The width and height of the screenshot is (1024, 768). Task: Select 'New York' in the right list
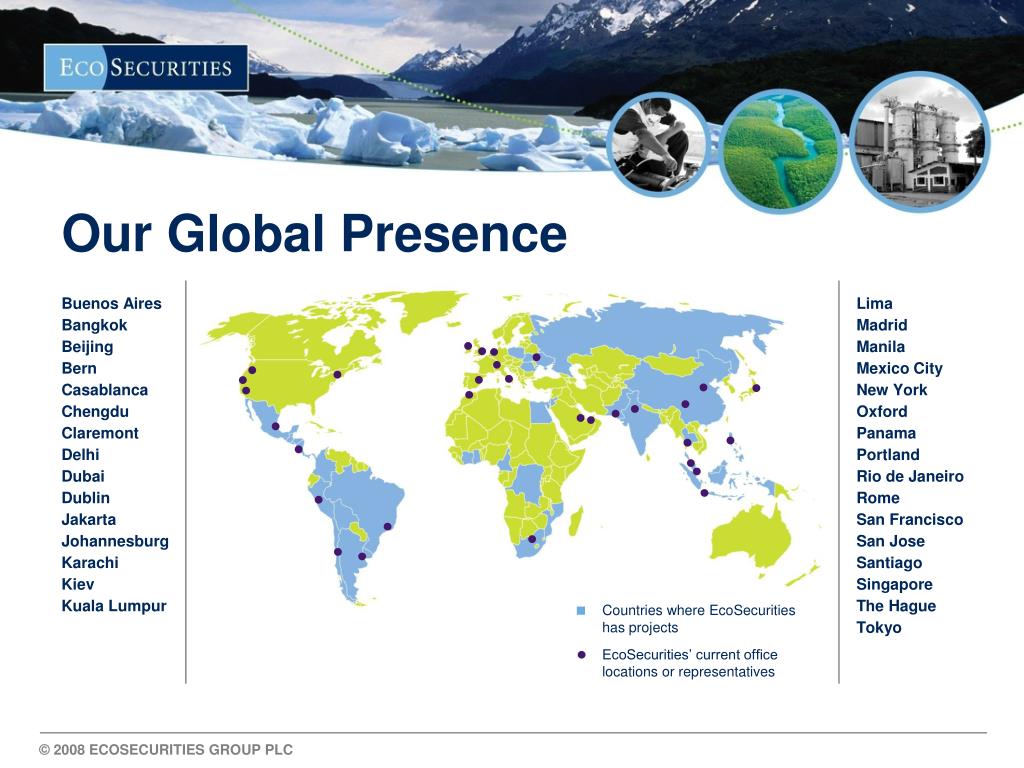tap(891, 390)
